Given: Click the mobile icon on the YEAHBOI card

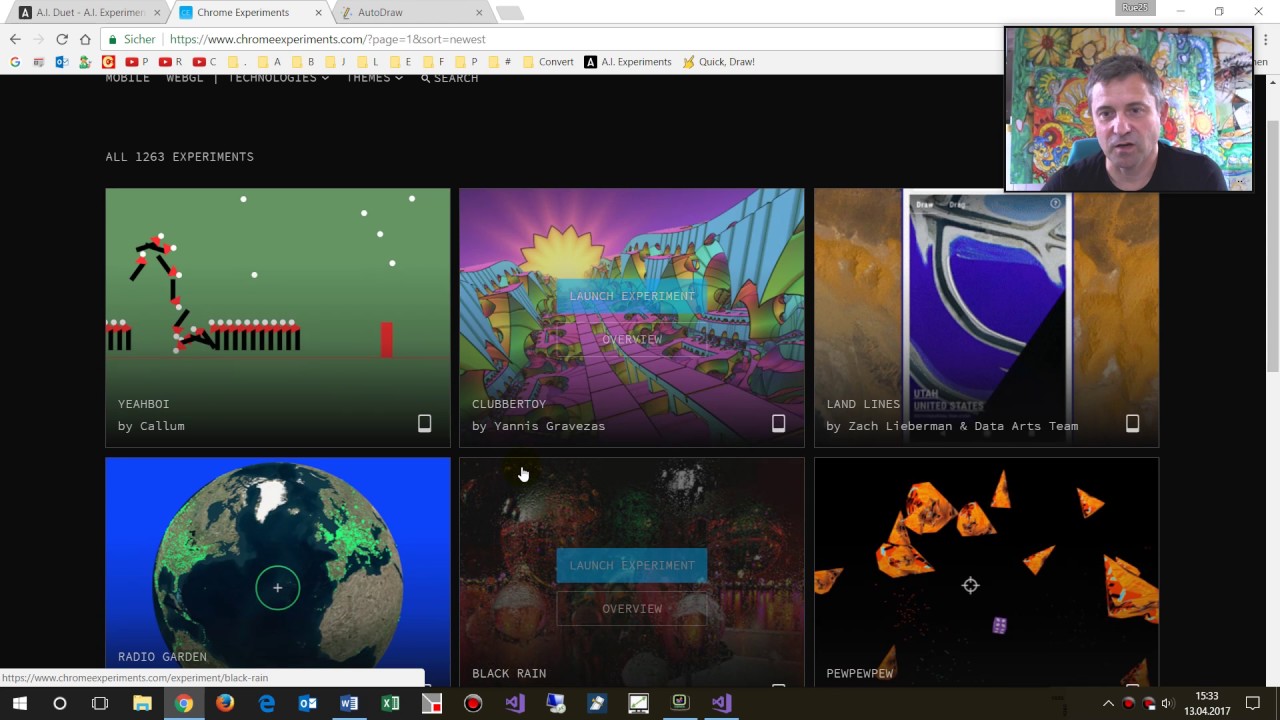Looking at the screenshot, I should (x=424, y=424).
